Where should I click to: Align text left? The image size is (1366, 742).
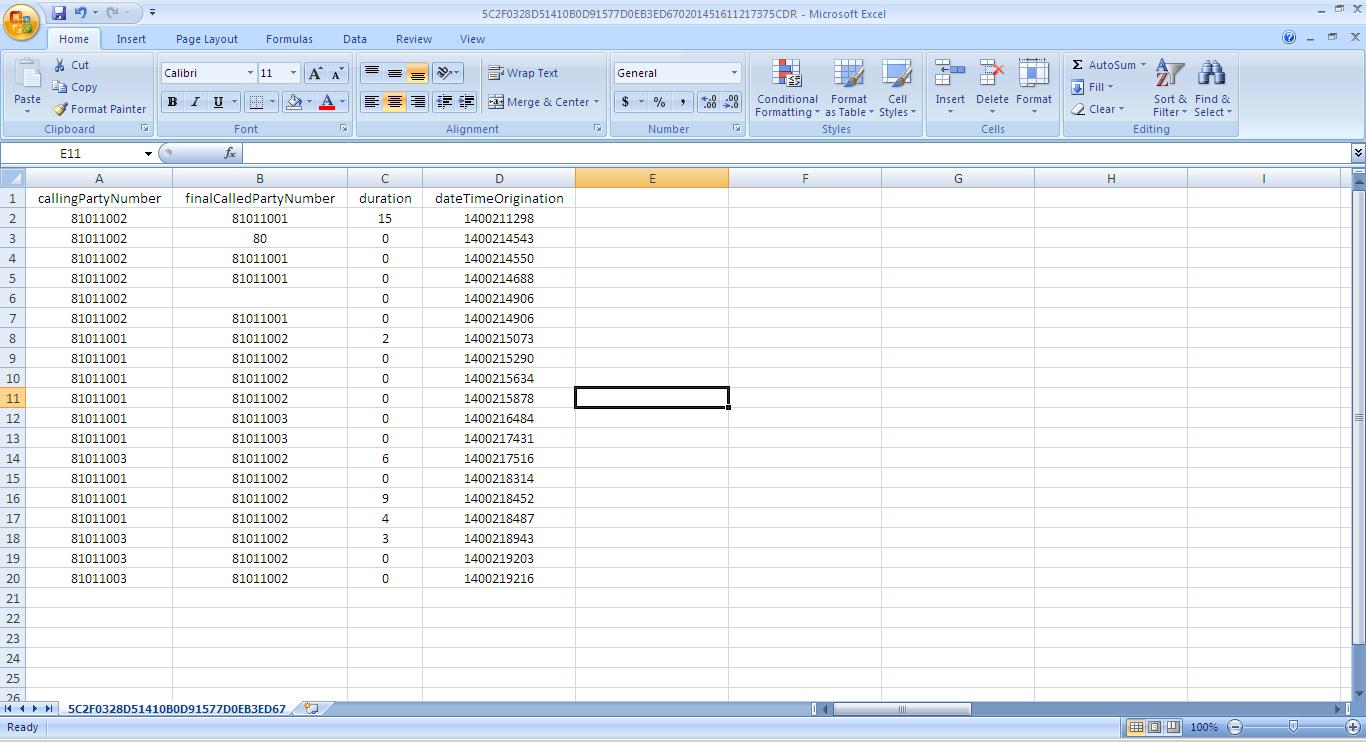(x=372, y=102)
